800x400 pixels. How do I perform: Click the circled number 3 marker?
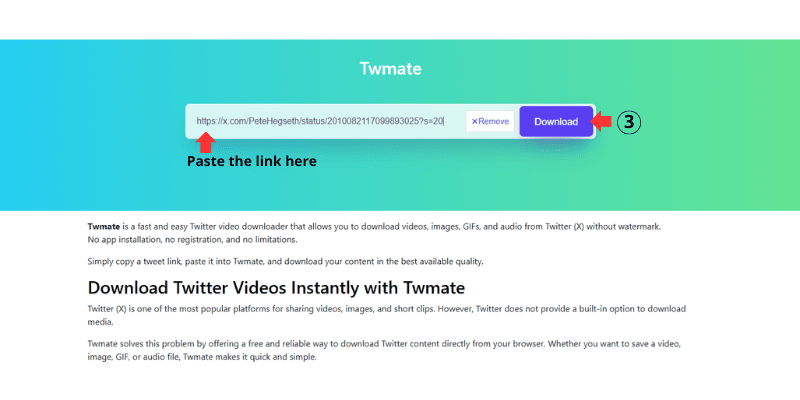click(x=627, y=122)
